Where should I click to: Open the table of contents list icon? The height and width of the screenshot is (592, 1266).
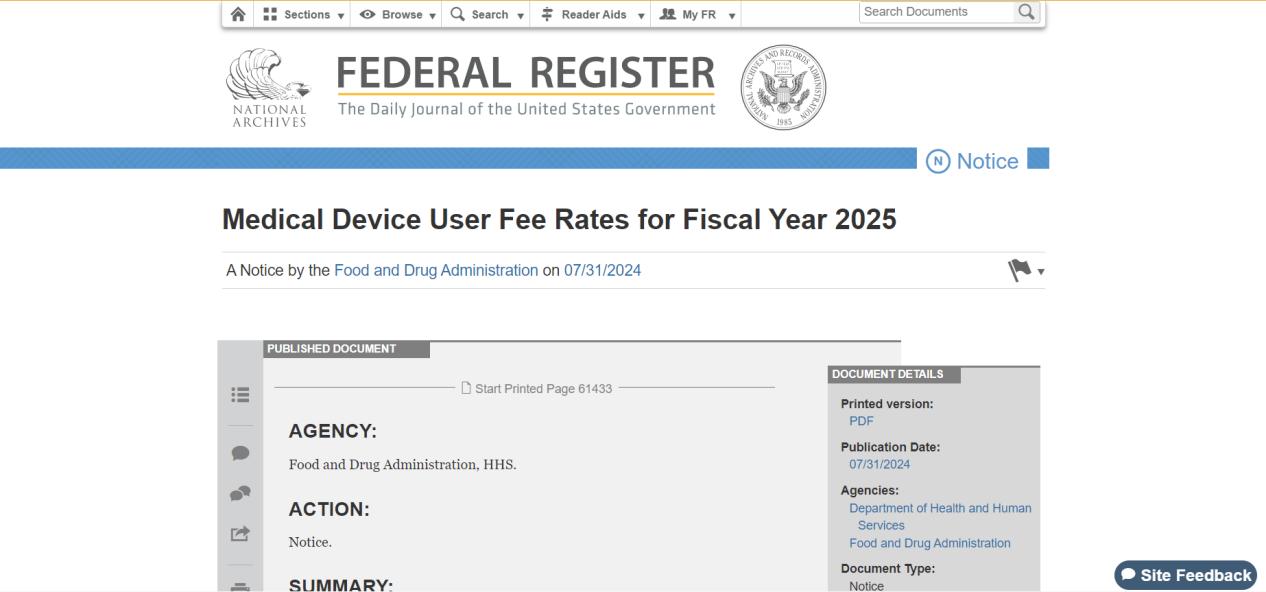click(240, 395)
